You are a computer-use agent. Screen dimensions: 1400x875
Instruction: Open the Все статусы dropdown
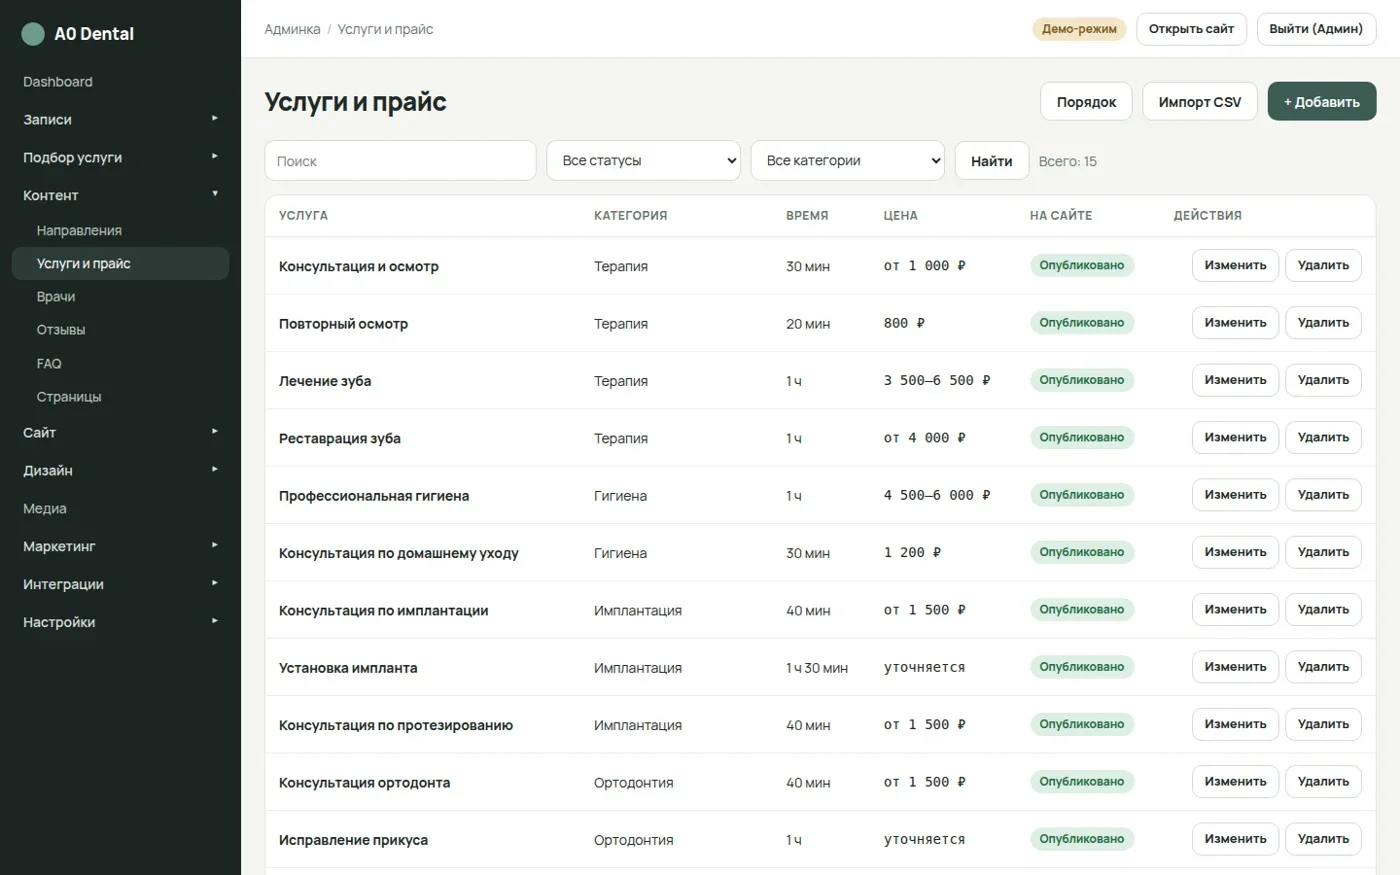pyautogui.click(x=643, y=160)
